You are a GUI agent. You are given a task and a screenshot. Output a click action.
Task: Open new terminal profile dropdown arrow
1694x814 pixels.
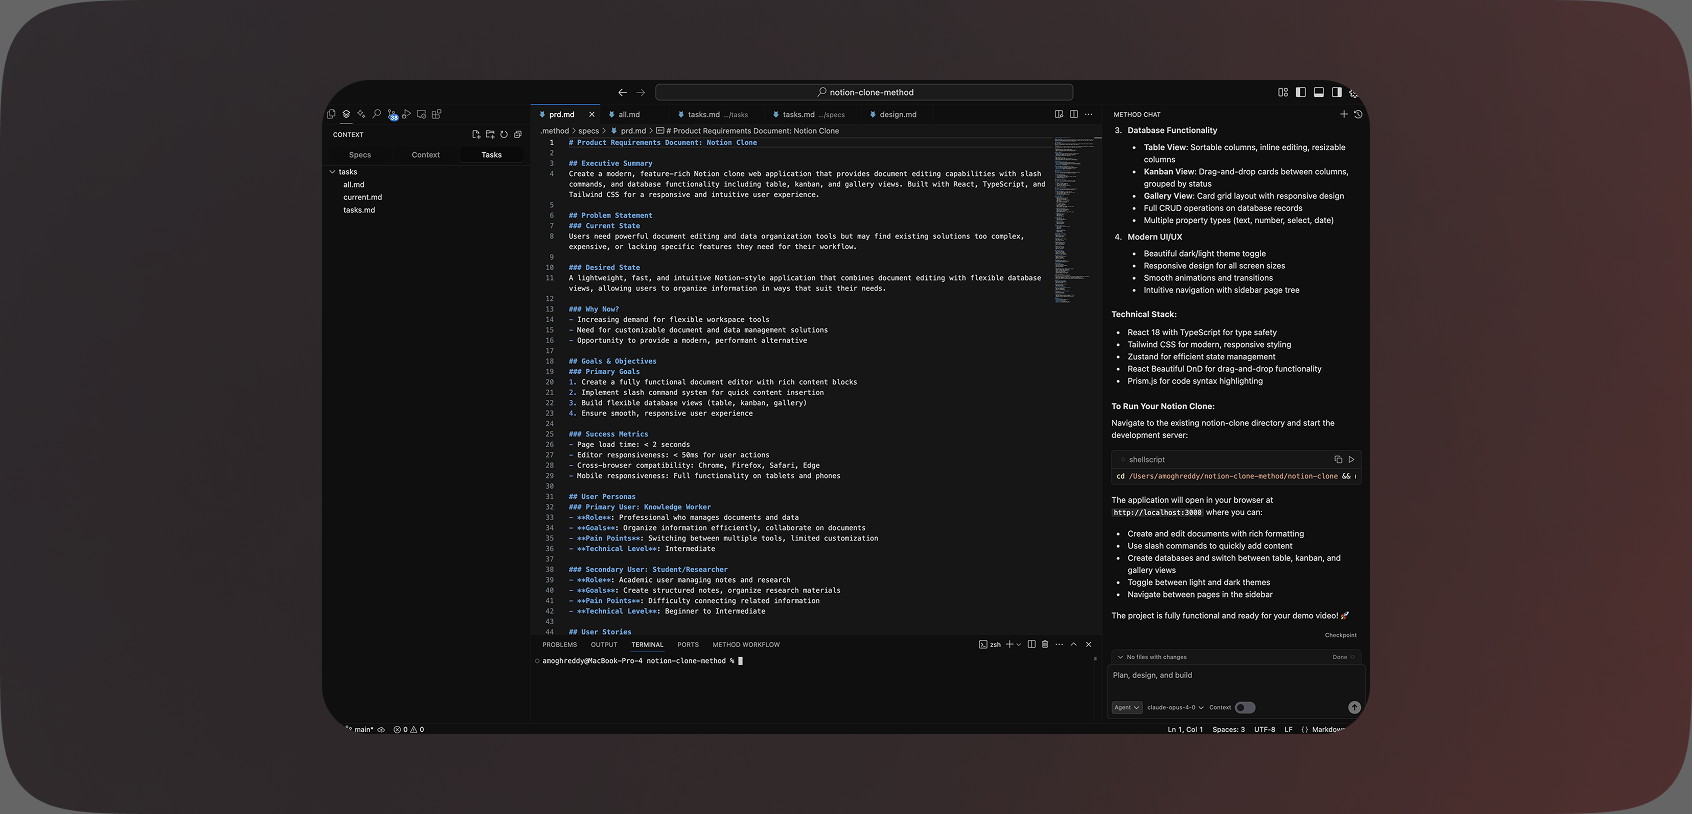pos(1019,644)
